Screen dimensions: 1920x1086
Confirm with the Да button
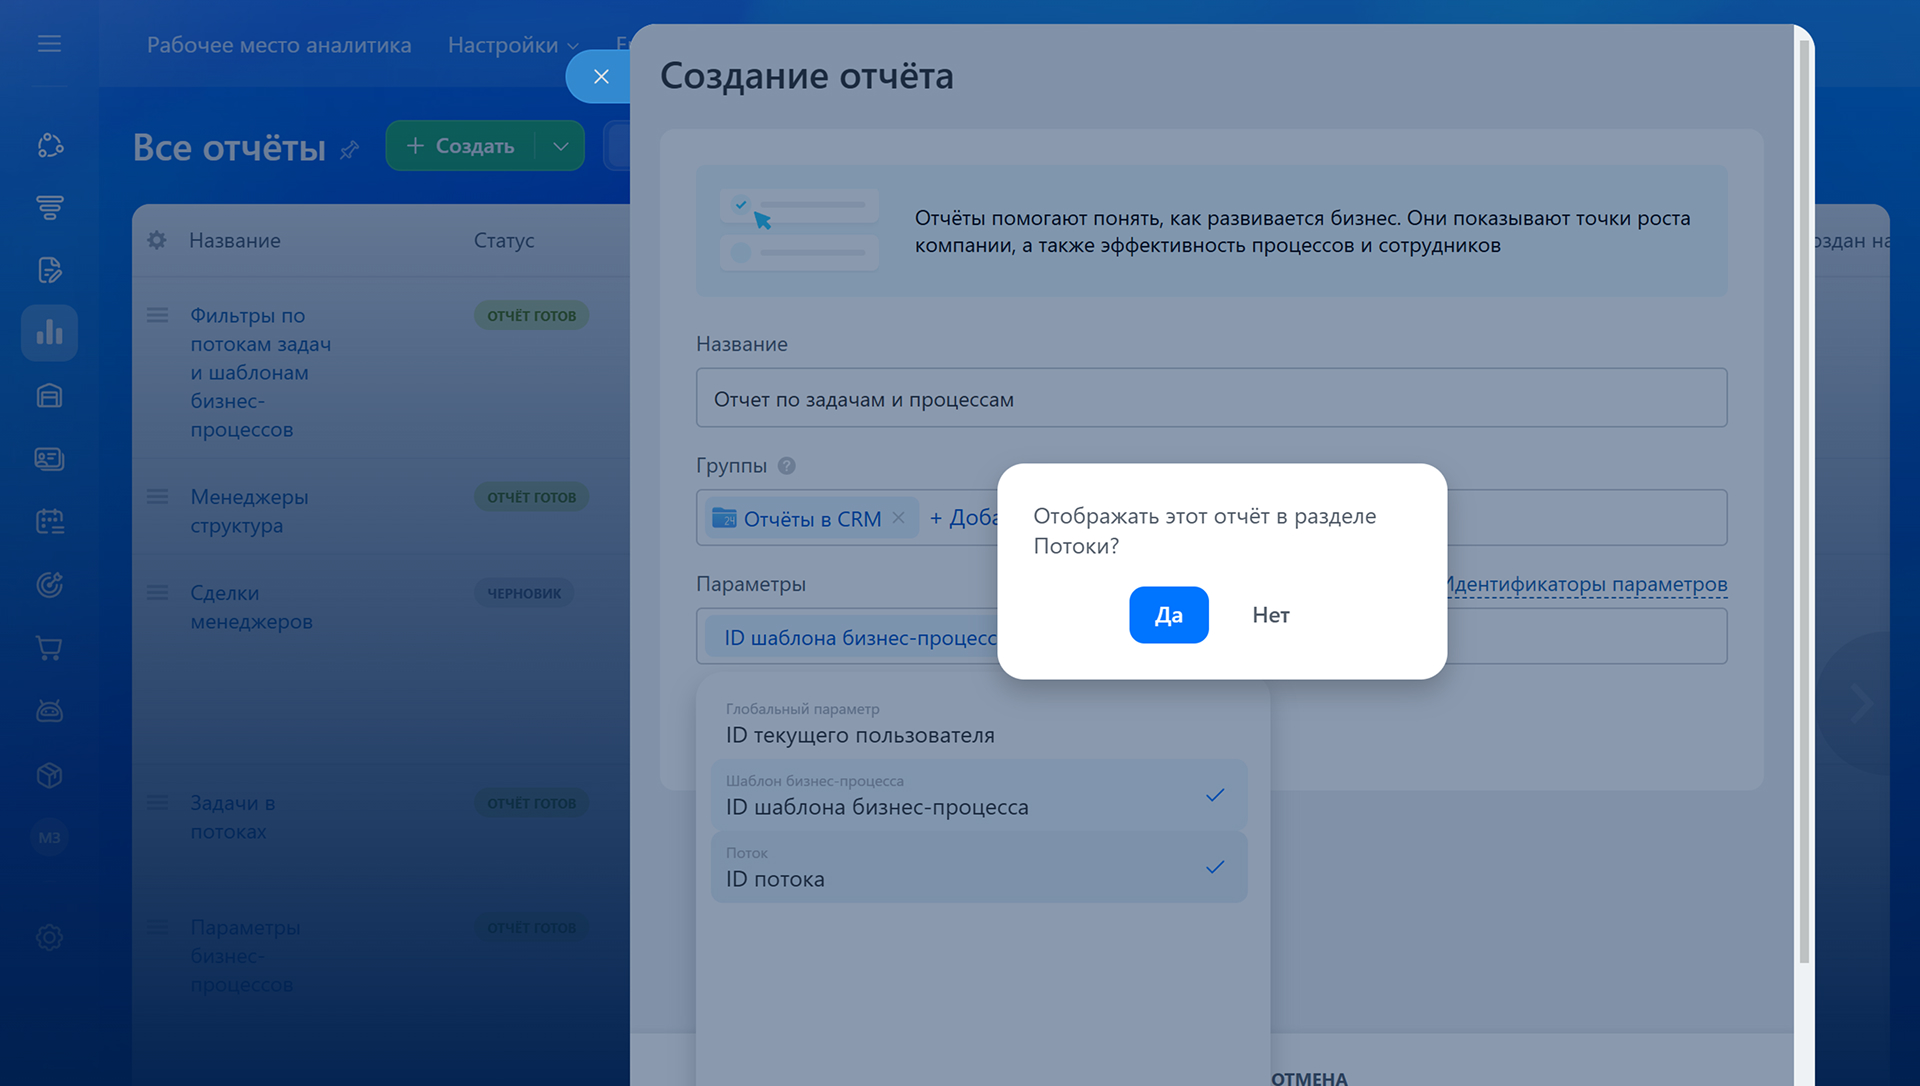[x=1168, y=615]
